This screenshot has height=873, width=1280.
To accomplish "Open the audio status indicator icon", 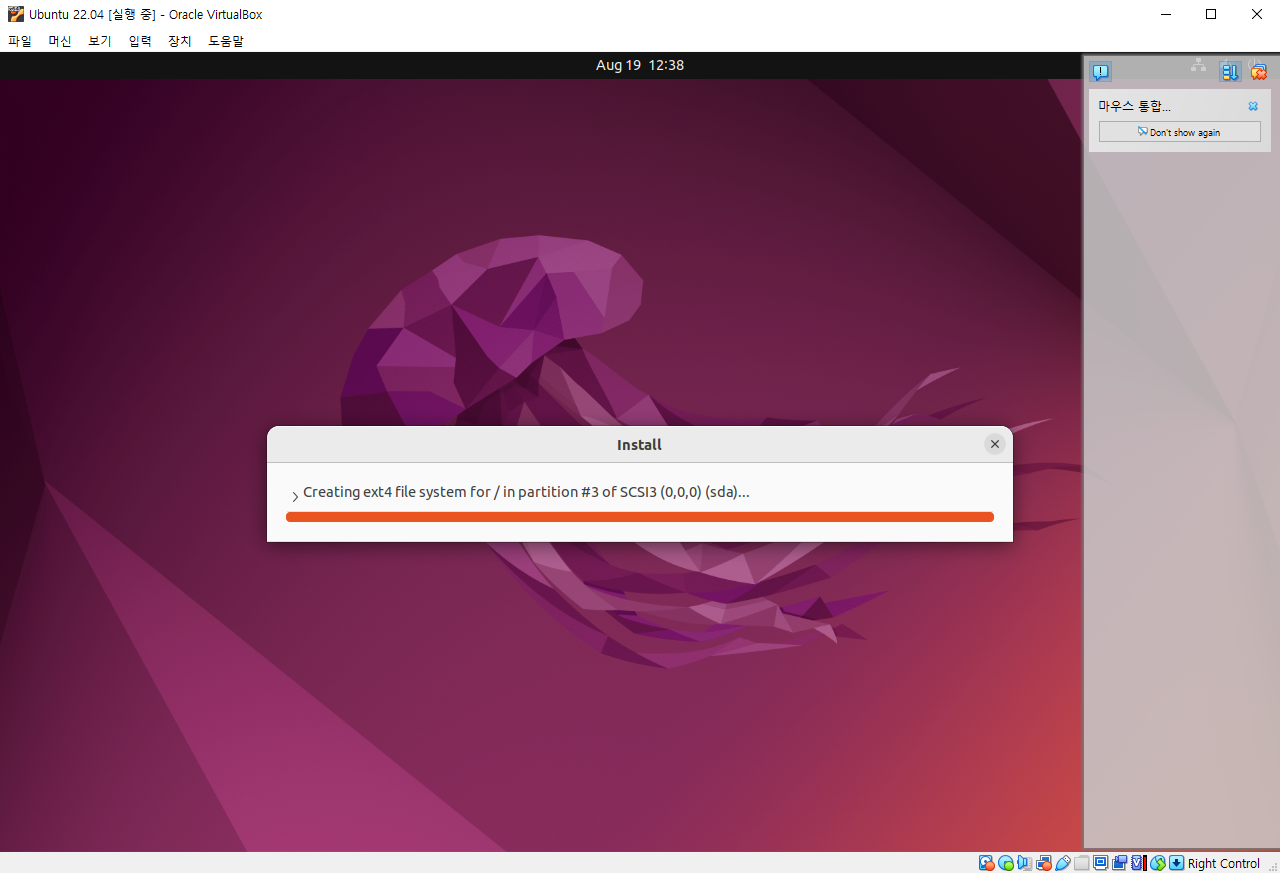I will (x=1025, y=863).
